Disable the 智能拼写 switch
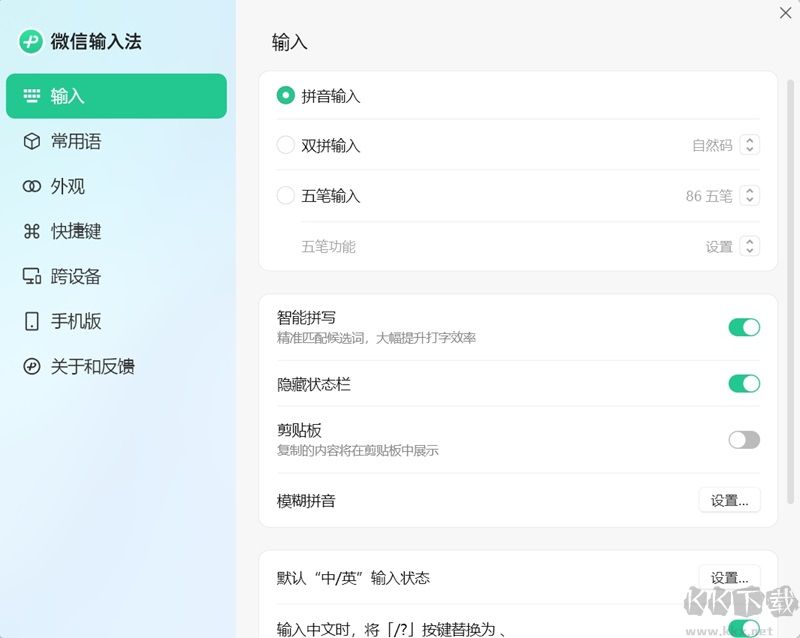800x638 pixels. 744,327
